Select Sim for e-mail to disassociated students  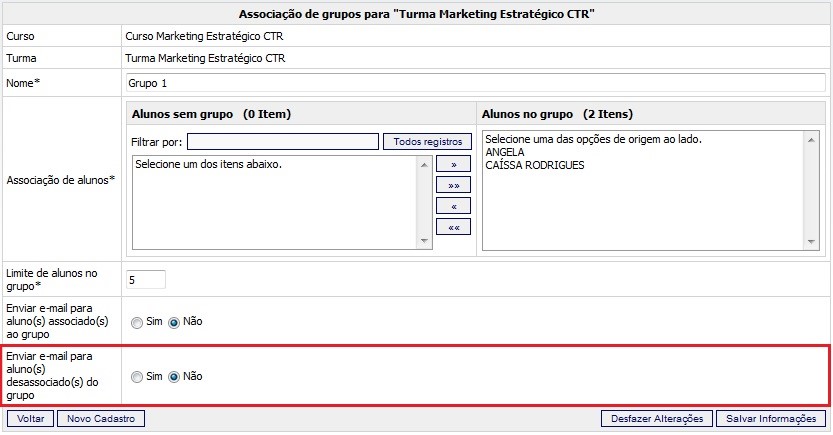137,377
